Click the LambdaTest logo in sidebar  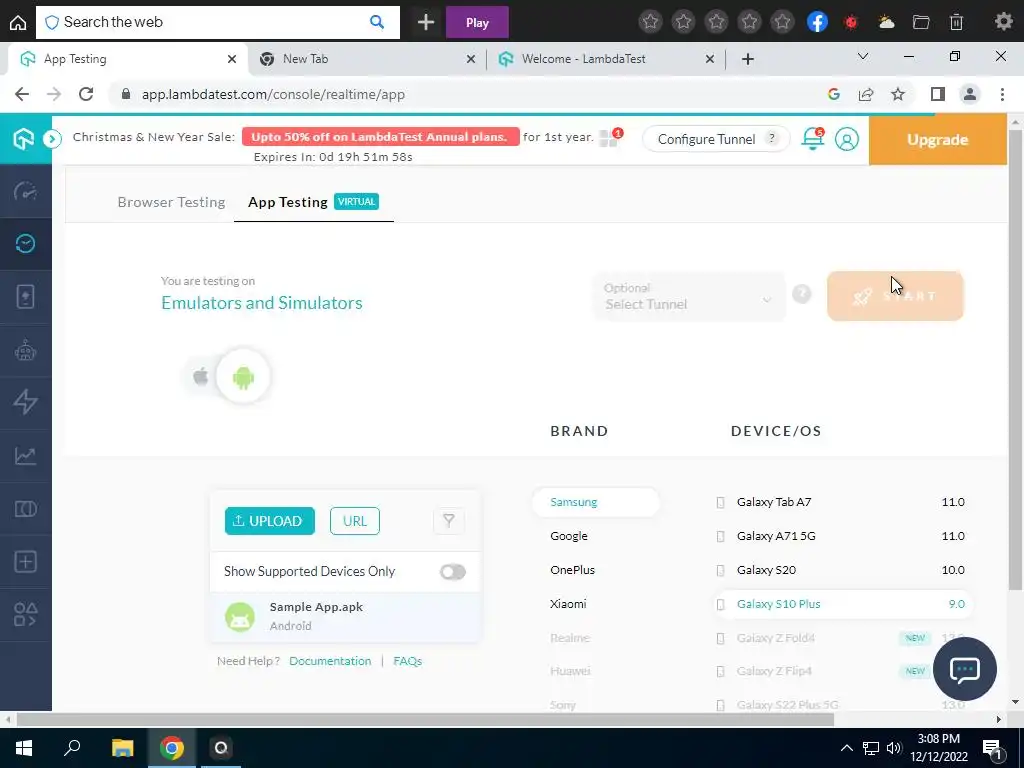point(24,138)
